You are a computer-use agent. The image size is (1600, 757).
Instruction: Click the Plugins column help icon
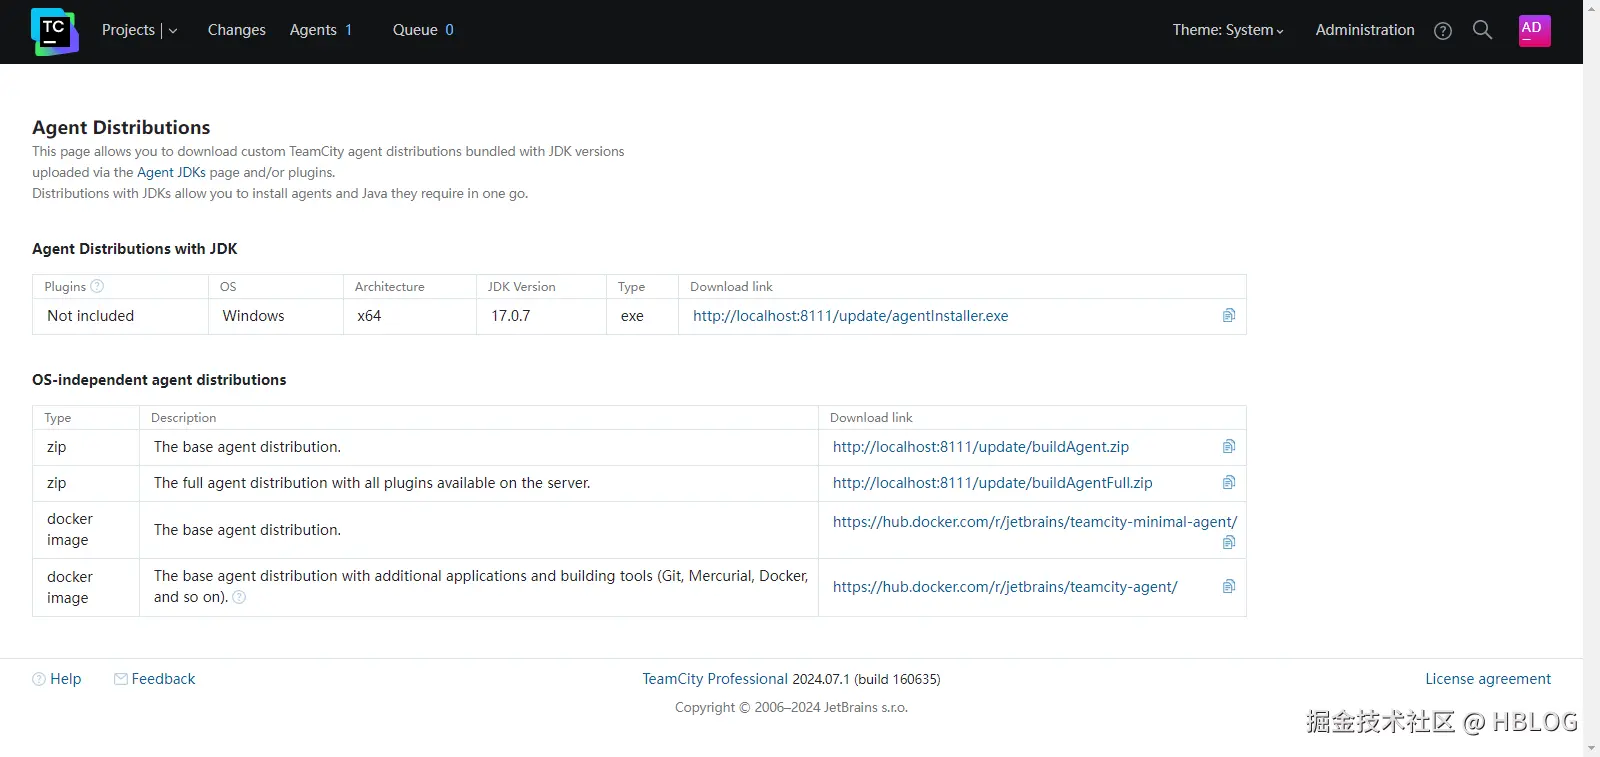tap(97, 286)
